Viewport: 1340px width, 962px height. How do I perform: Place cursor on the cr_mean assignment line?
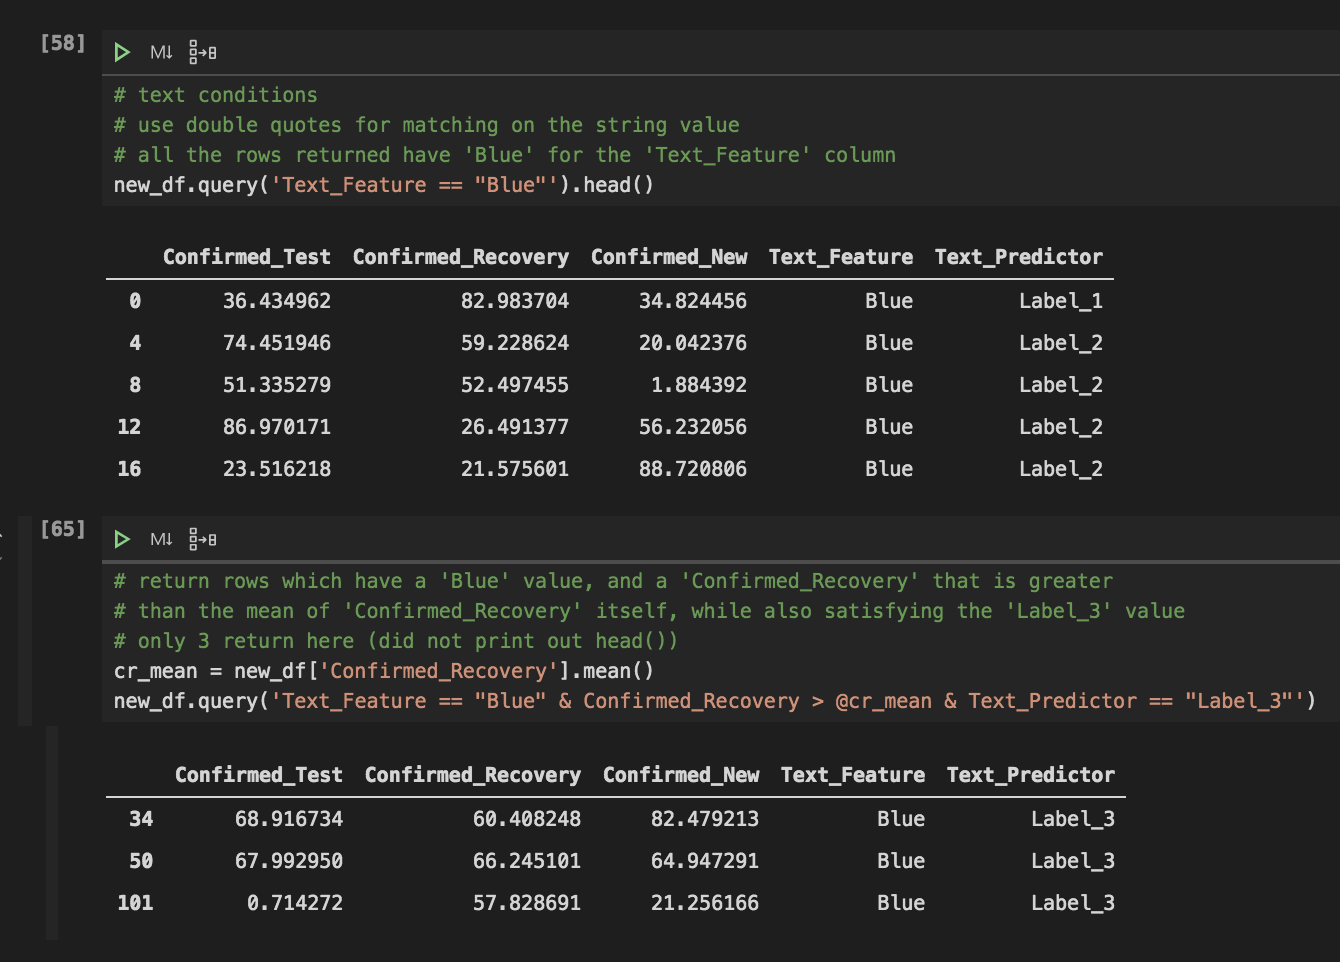pos(384,671)
